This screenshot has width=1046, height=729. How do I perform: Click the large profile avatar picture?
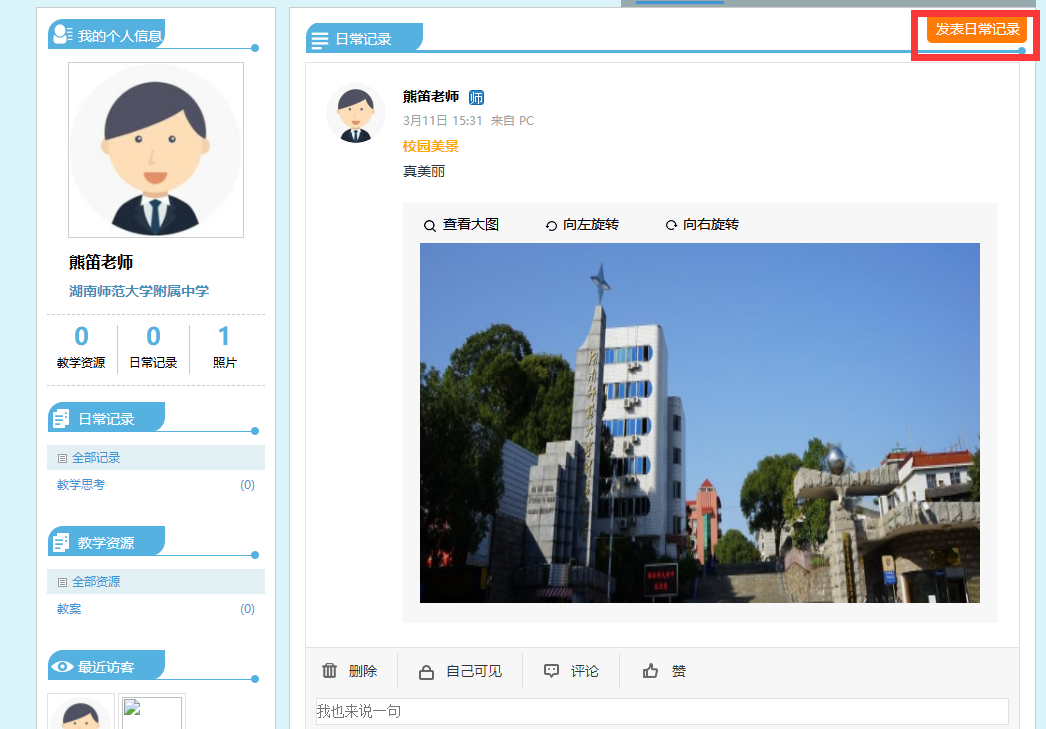[x=156, y=150]
